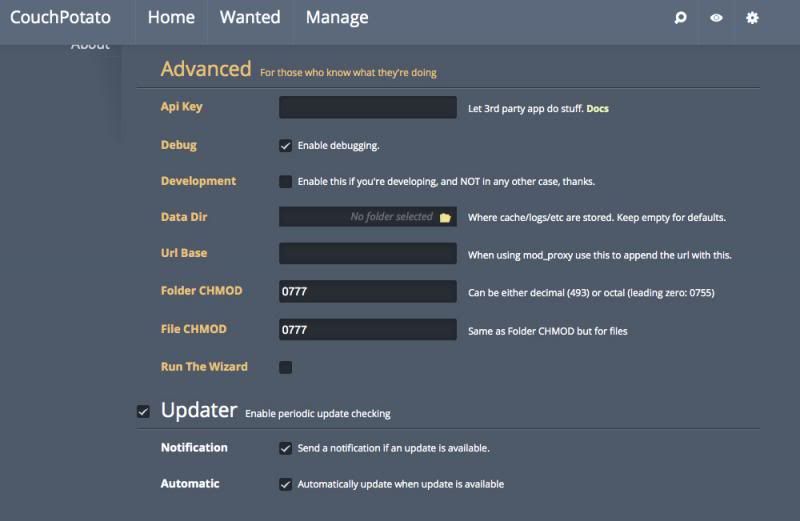
Task: Click the Api Key input field
Action: (367, 108)
